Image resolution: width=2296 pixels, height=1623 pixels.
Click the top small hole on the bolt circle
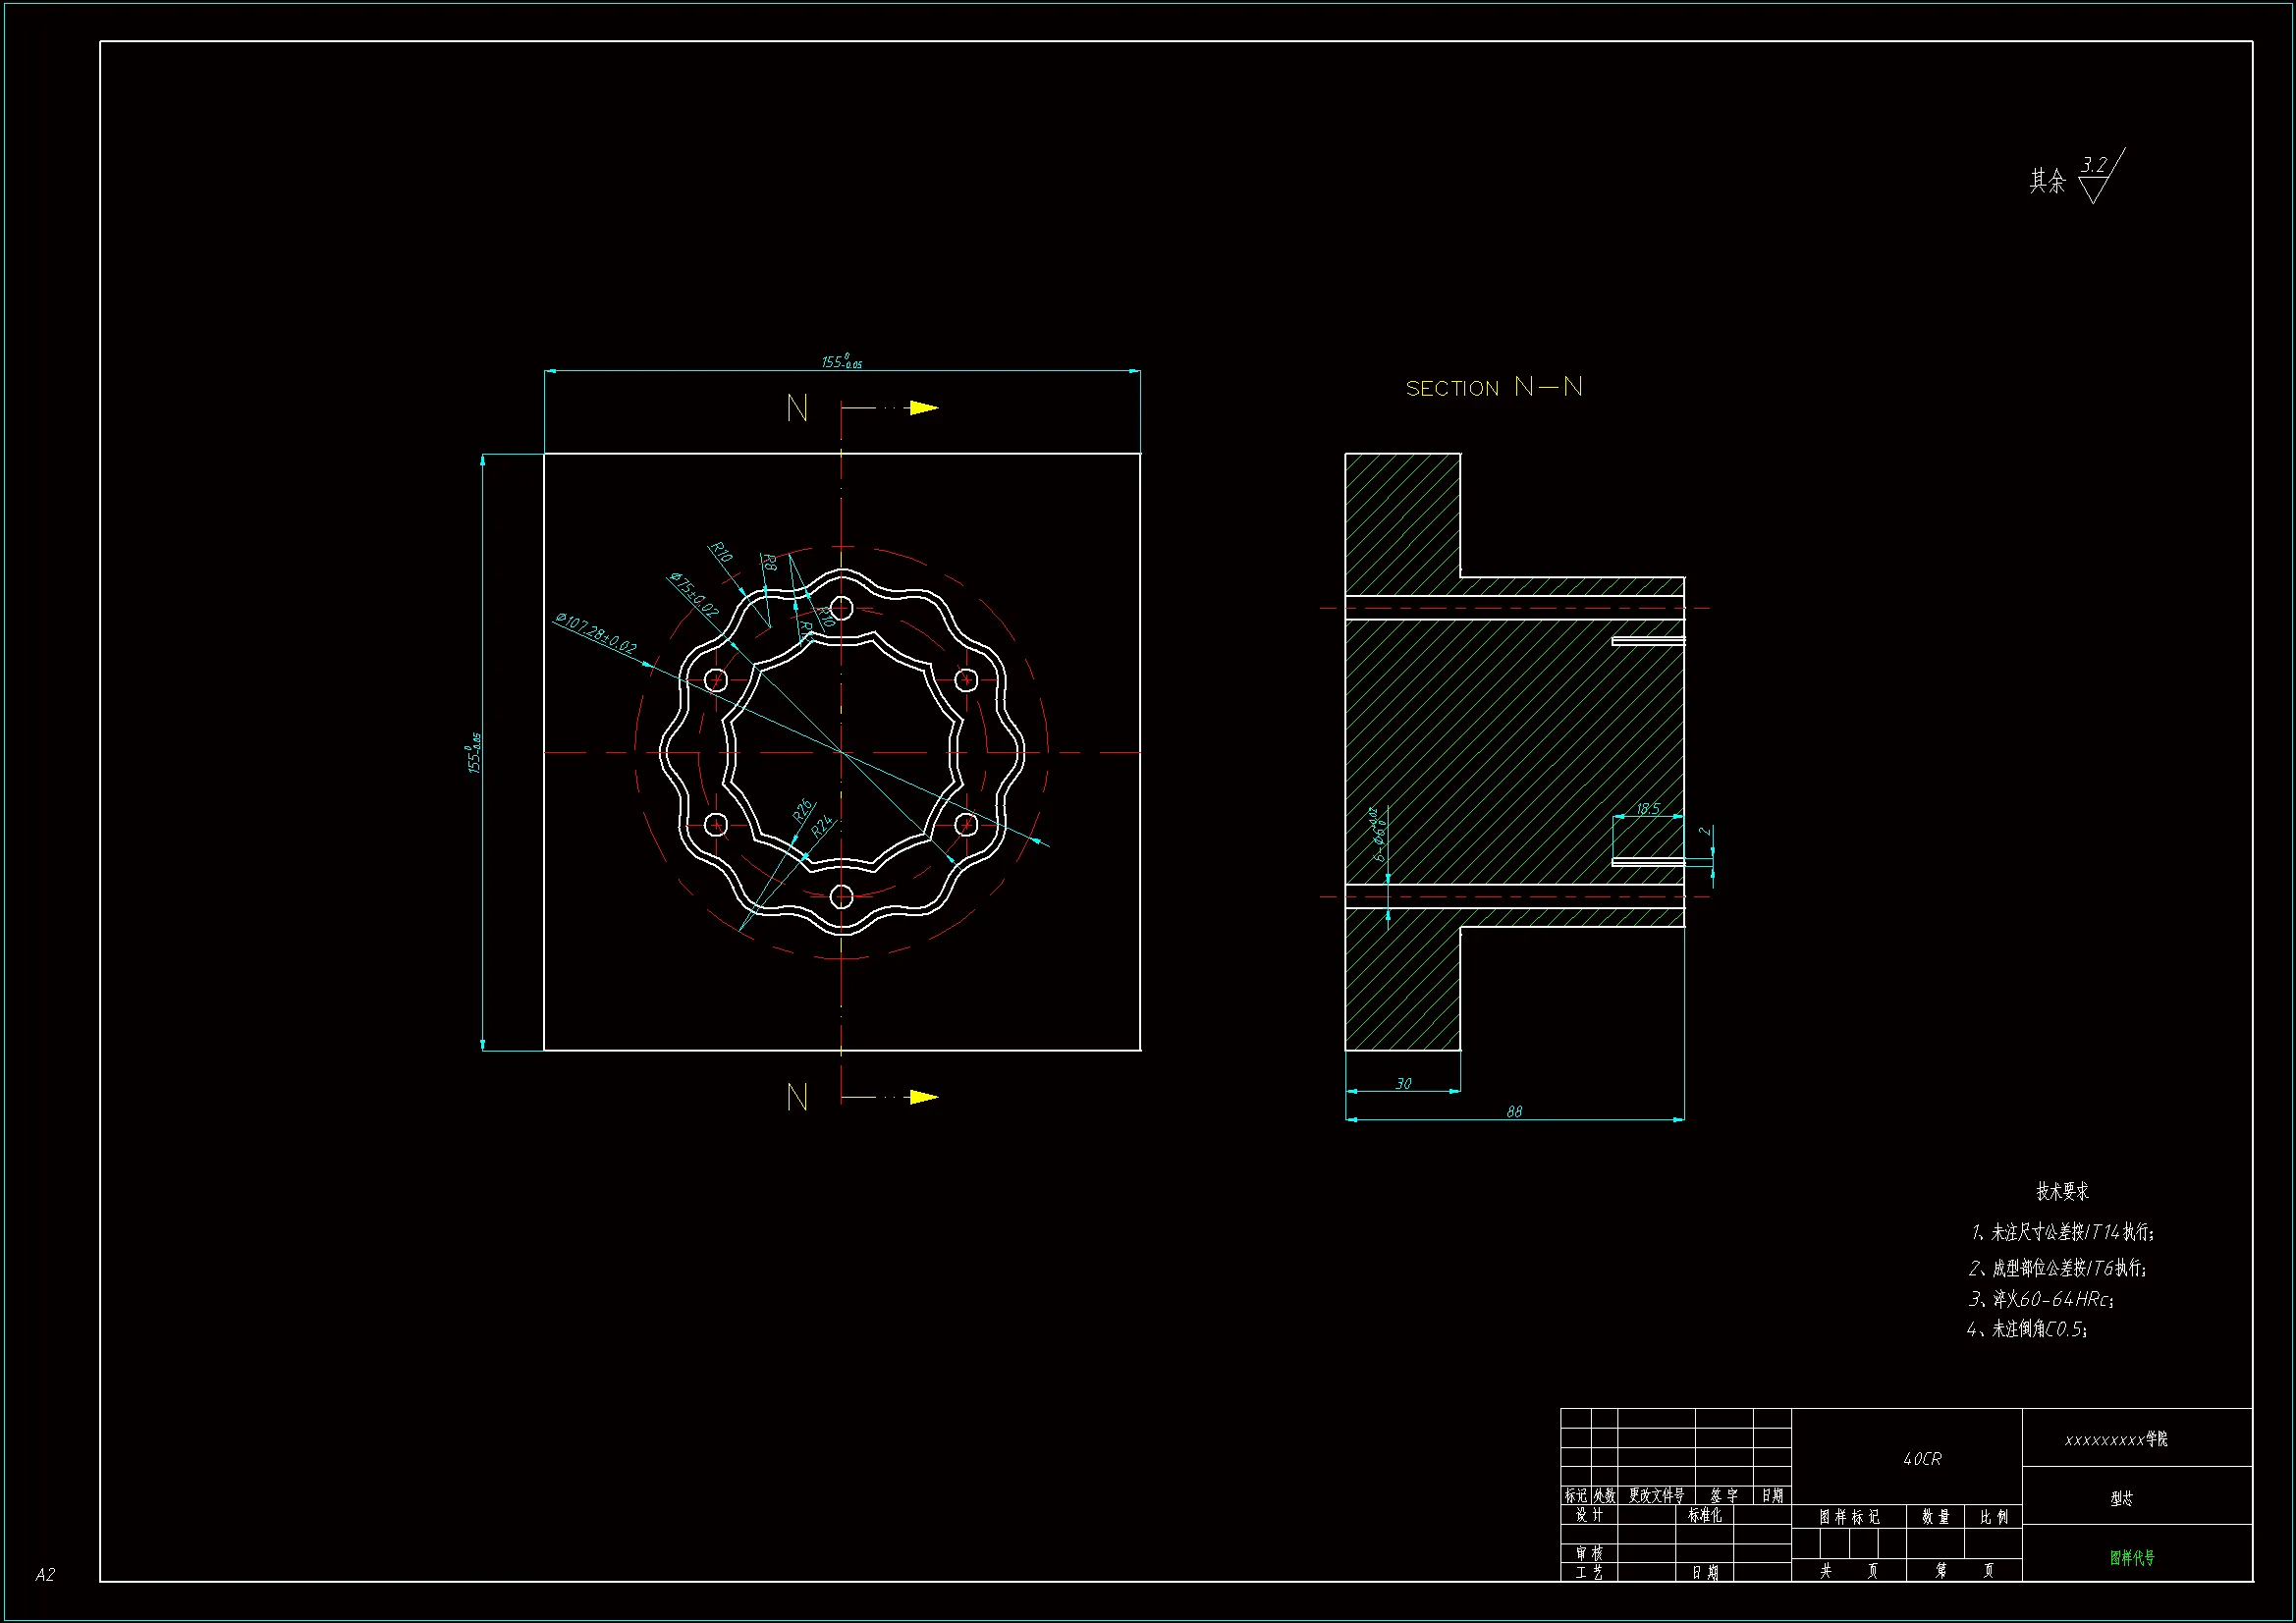(842, 608)
